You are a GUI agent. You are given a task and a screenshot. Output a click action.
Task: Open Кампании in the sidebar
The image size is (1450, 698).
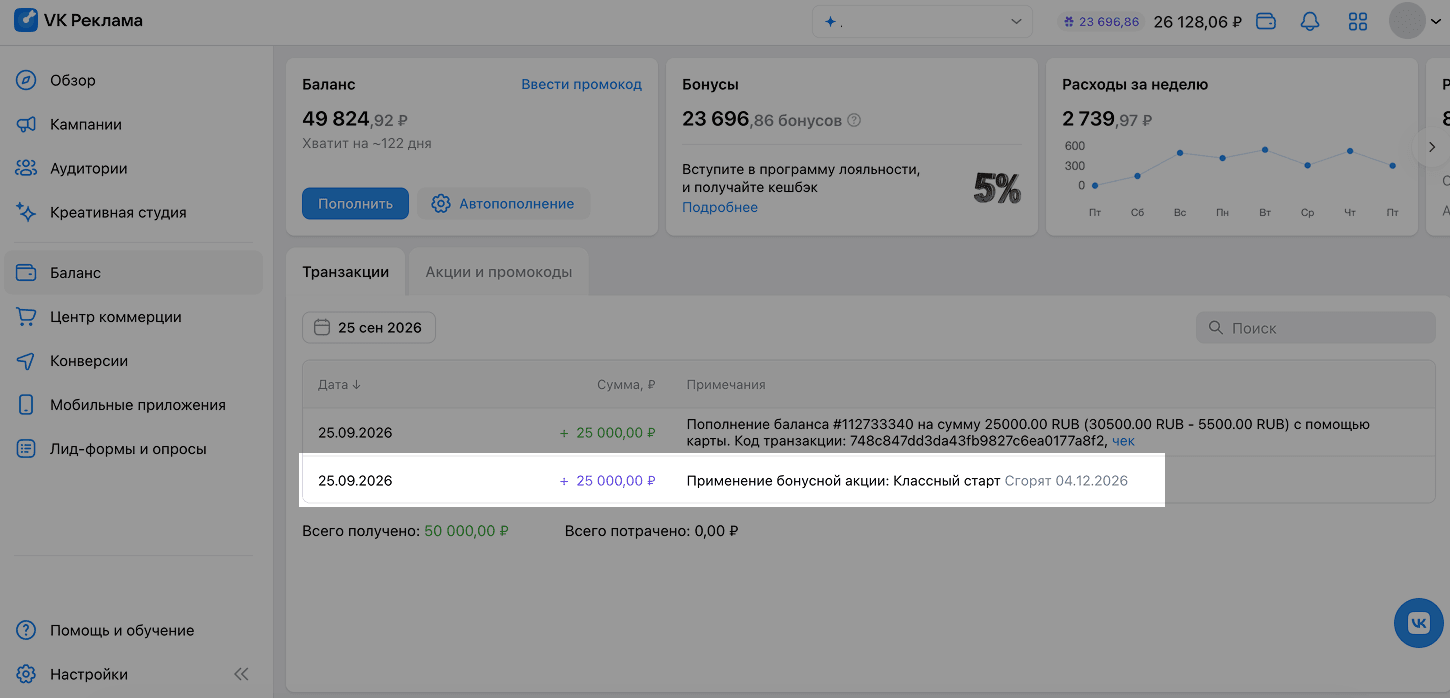tap(133, 125)
